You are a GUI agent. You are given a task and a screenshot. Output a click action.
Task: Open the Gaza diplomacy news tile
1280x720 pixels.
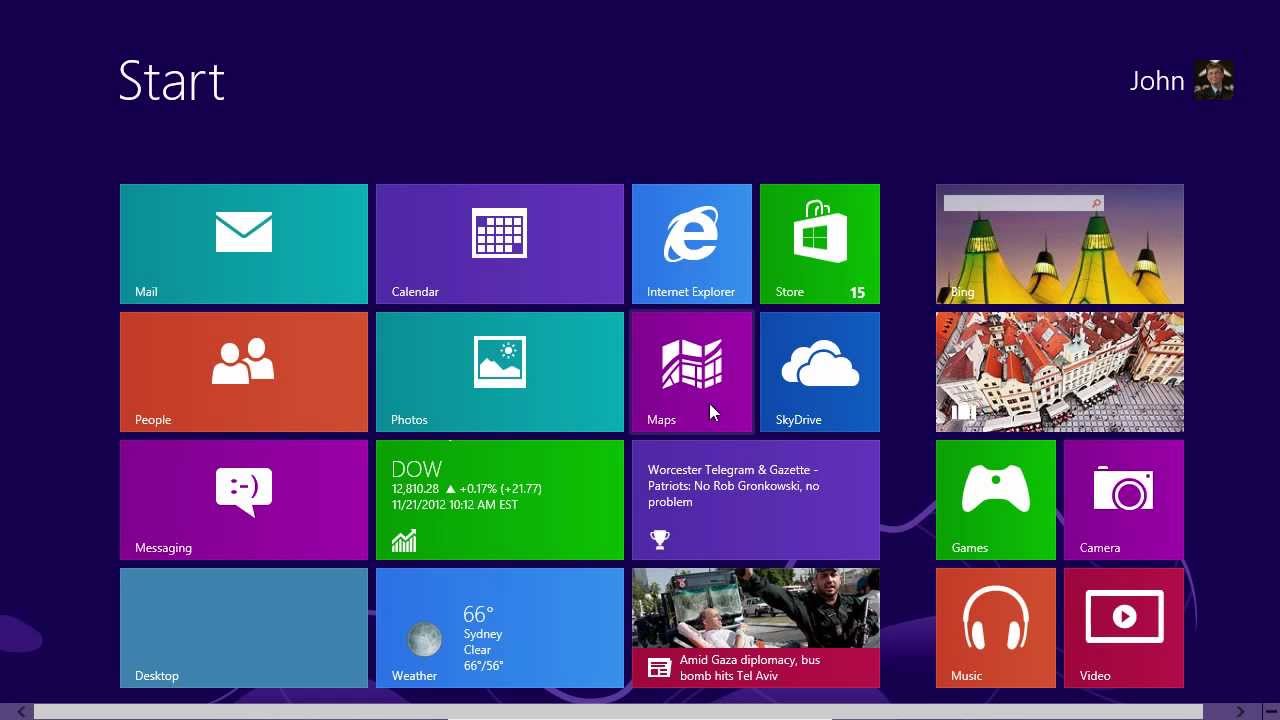coord(756,628)
